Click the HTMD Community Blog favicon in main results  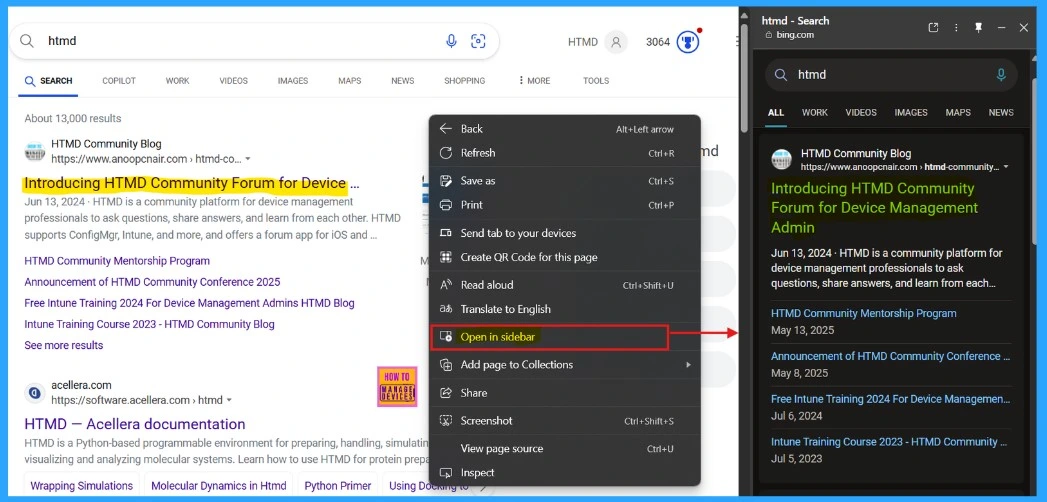(x=35, y=152)
